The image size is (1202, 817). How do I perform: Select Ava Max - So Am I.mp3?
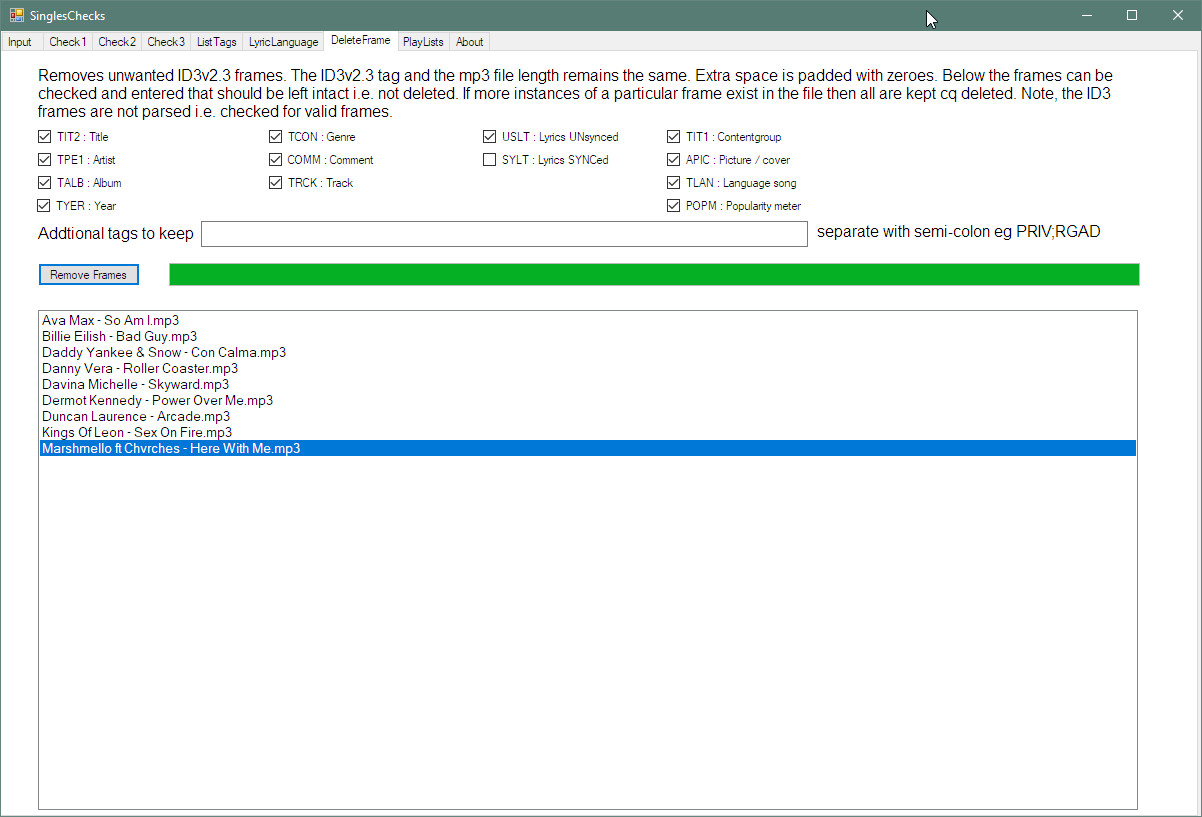(111, 320)
